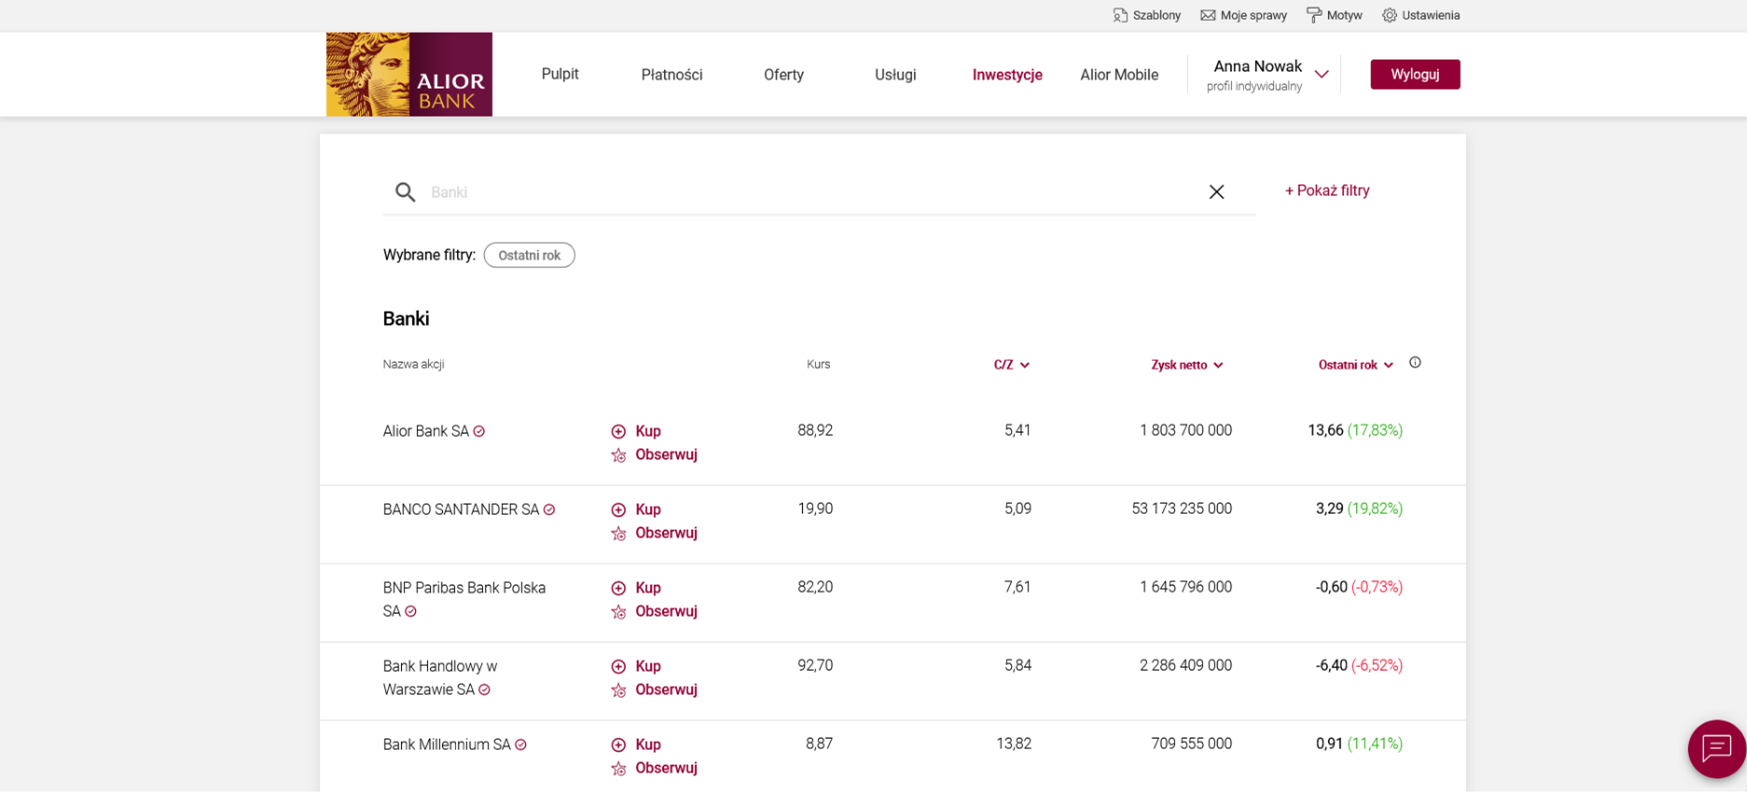Viewport: 1747px width, 792px height.
Task: Clear the search with X icon
Action: click(x=1216, y=192)
